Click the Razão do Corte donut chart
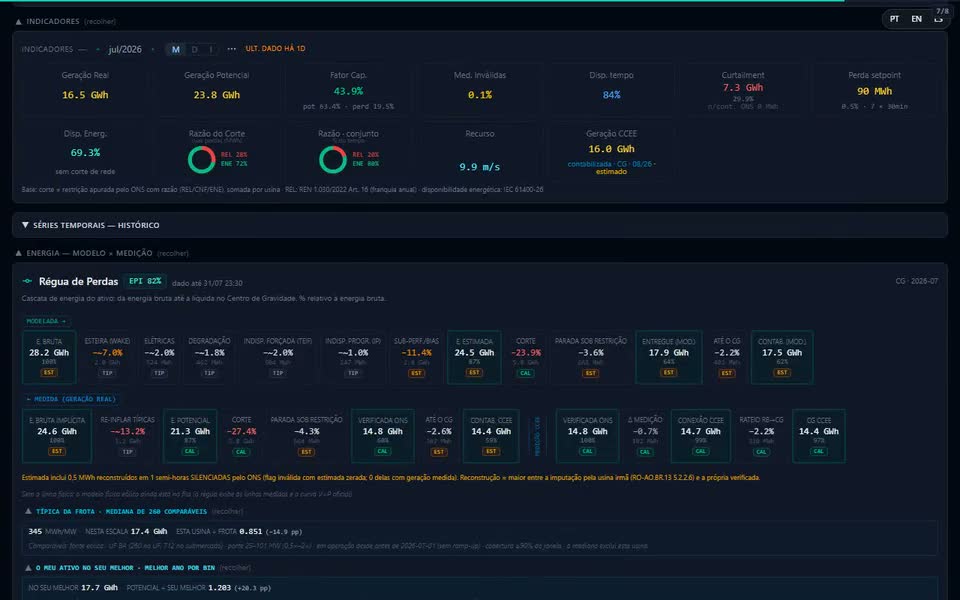 coord(201,159)
